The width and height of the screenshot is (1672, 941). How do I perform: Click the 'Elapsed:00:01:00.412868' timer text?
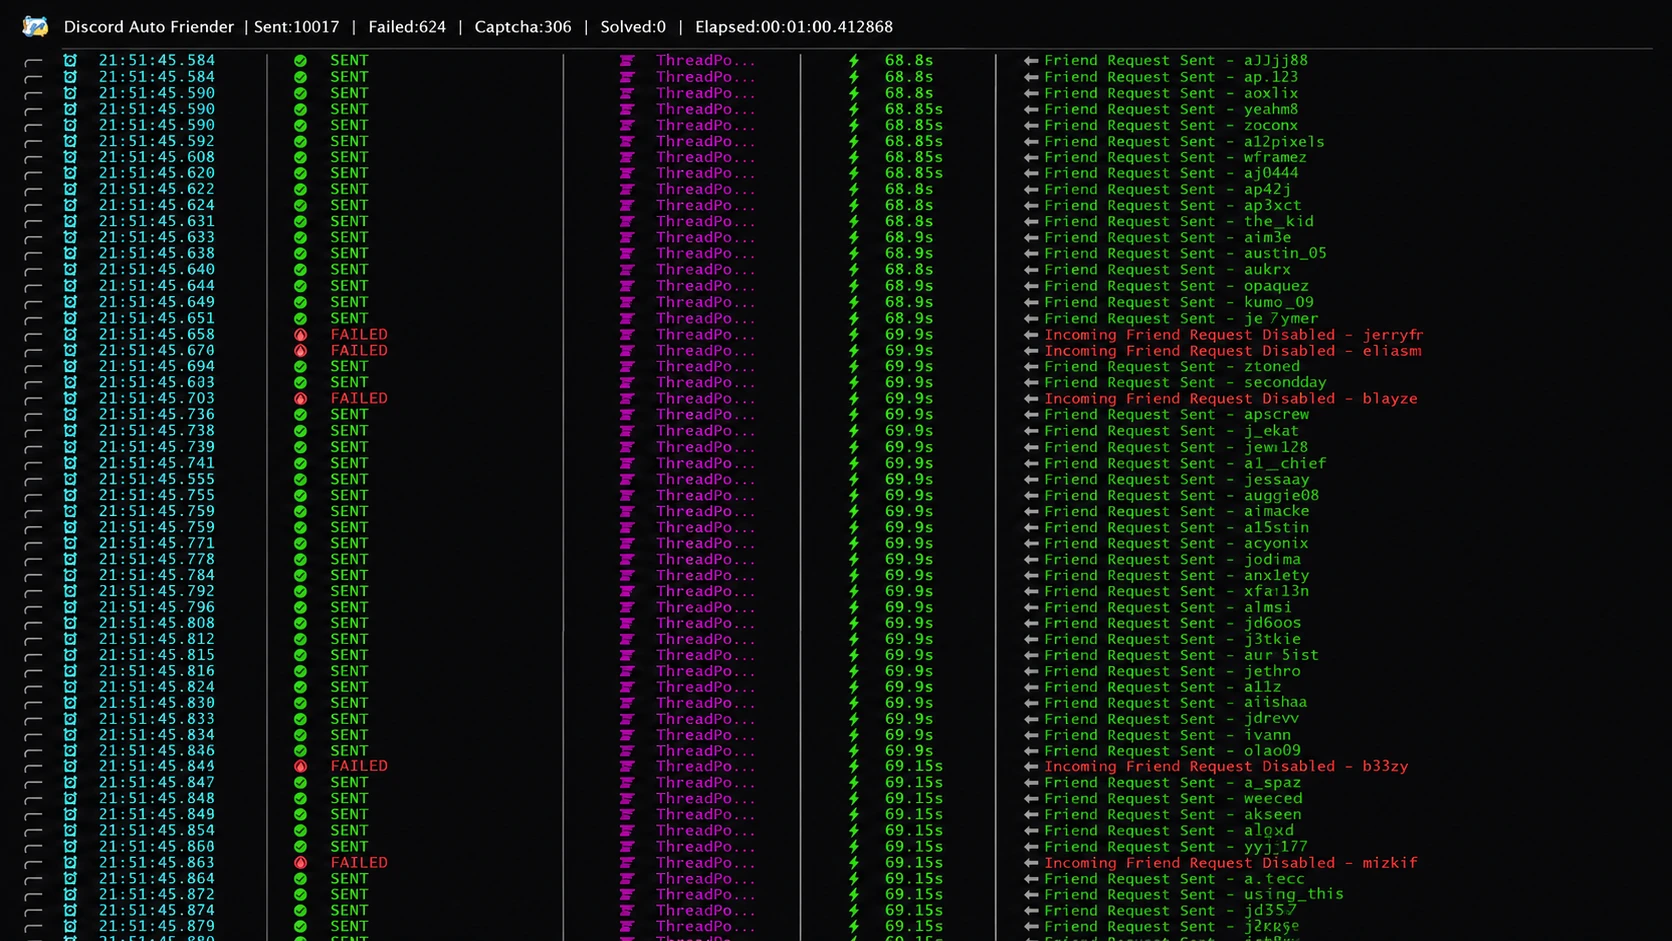794,27
